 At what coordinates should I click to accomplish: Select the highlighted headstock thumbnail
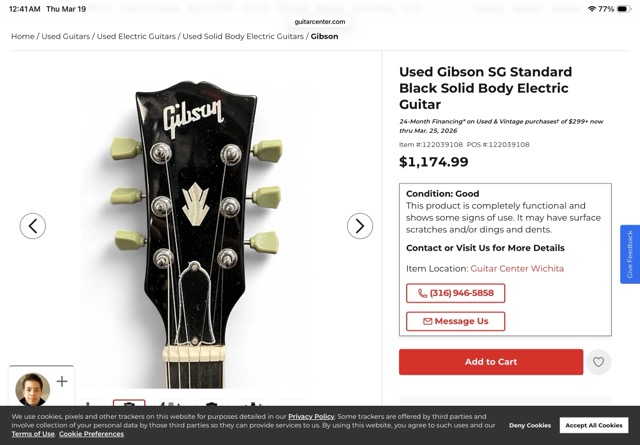[129, 405]
